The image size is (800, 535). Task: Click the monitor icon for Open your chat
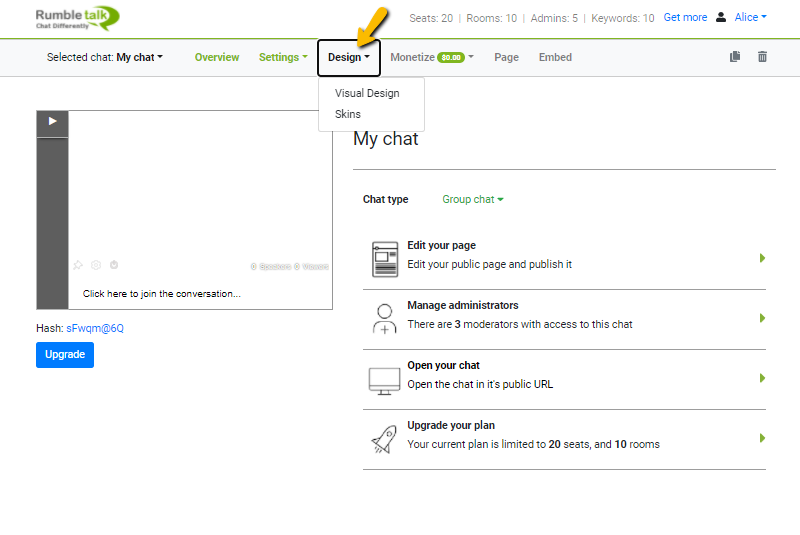click(x=384, y=379)
